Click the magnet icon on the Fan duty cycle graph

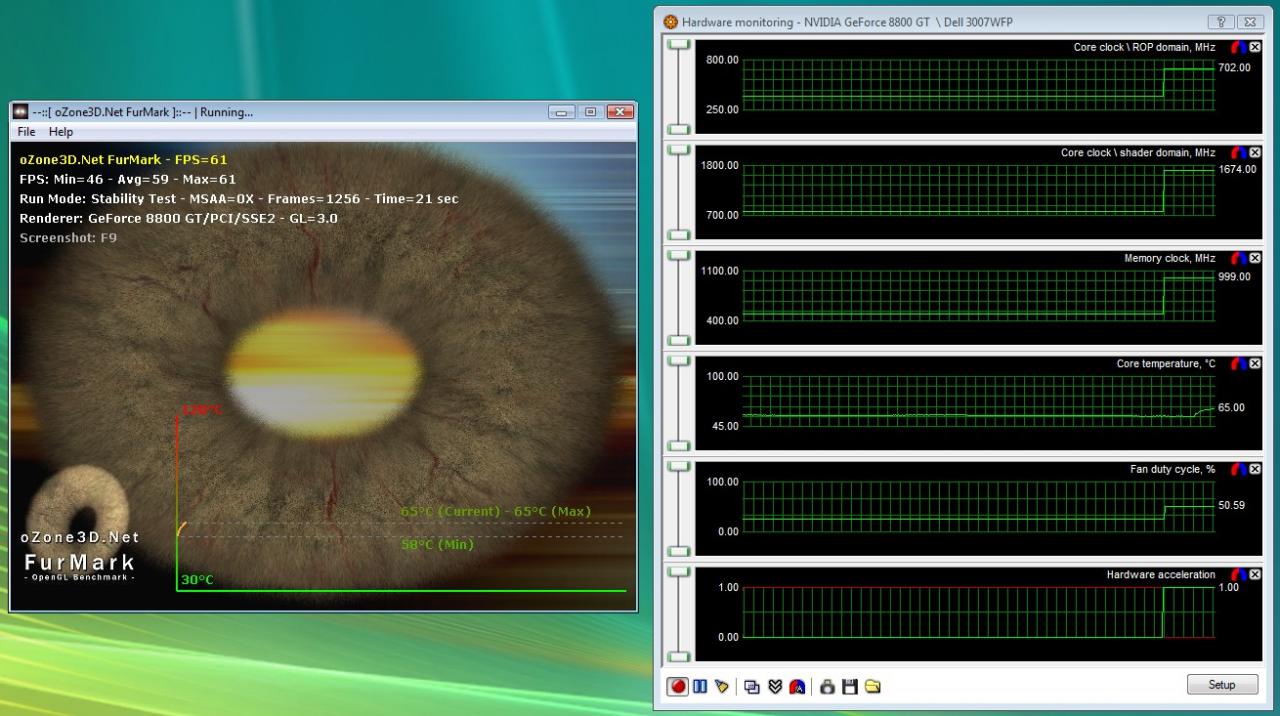[x=1238, y=469]
